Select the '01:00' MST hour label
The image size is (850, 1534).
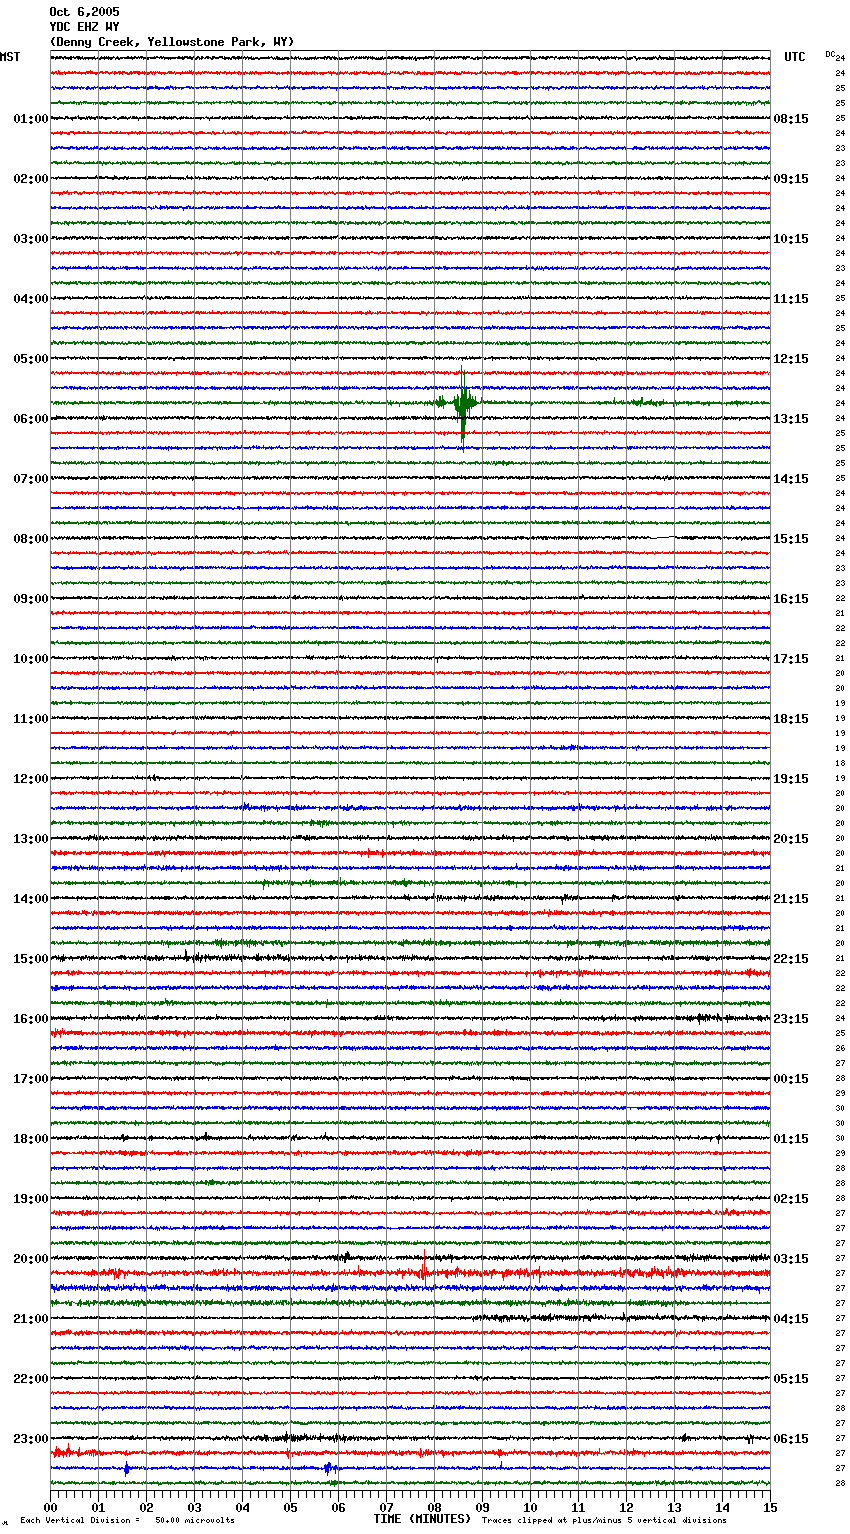coord(31,119)
